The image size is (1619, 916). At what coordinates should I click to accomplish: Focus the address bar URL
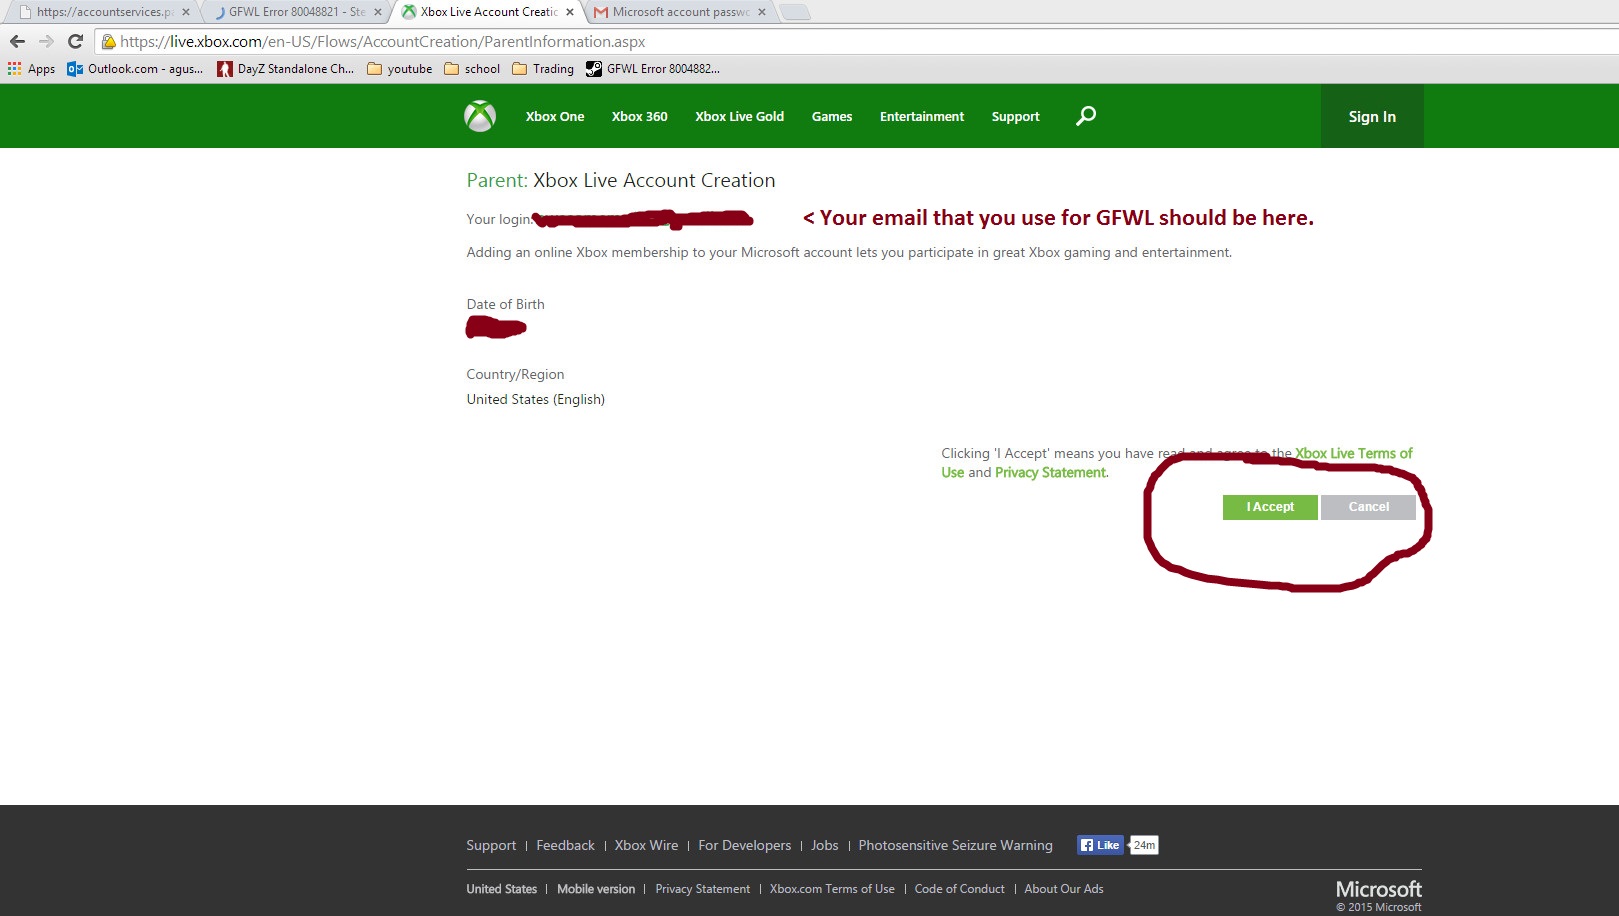[x=382, y=41]
